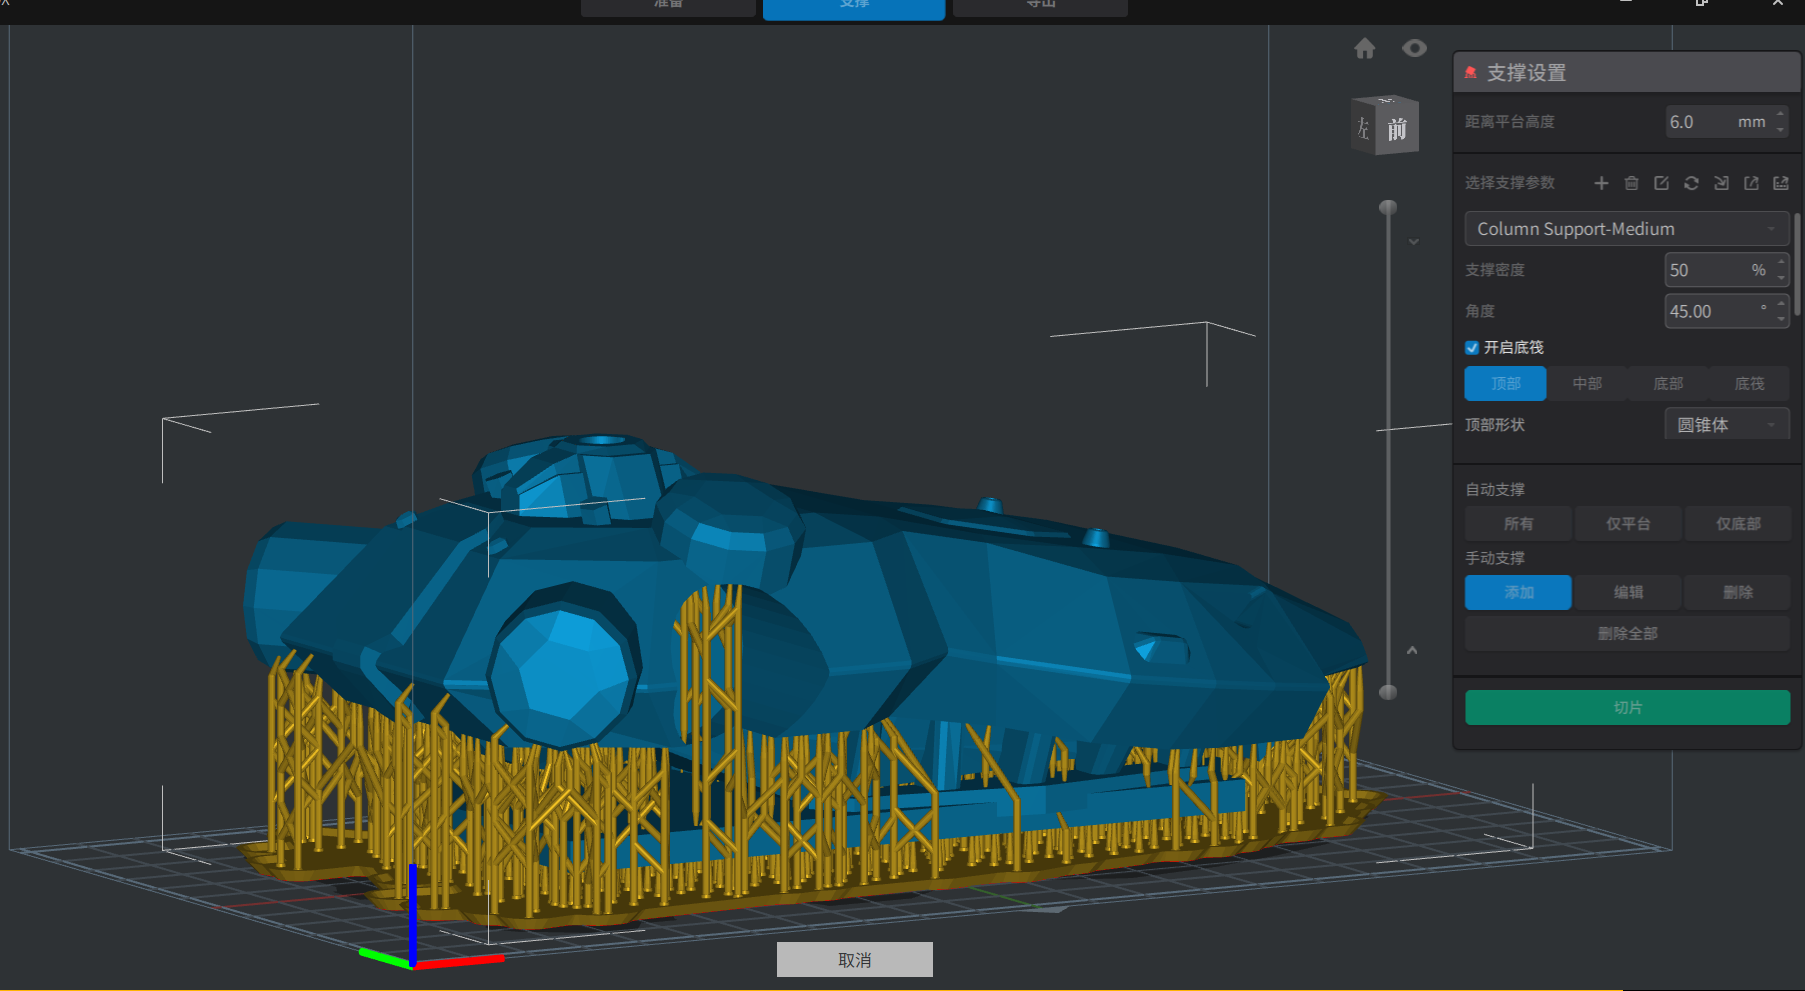Open the 导出 tab in top bar
The width and height of the screenshot is (1805, 991).
[1040, 7]
